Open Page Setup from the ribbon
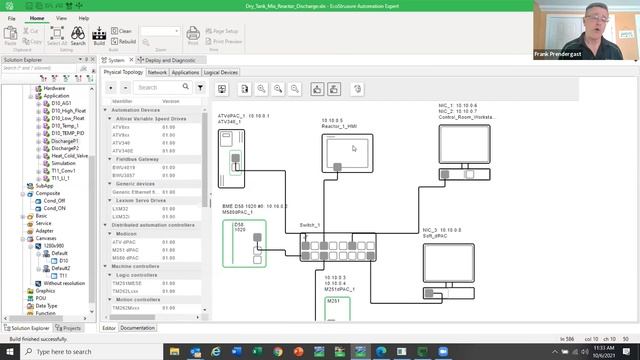This screenshot has width=640, height=360. (x=222, y=31)
